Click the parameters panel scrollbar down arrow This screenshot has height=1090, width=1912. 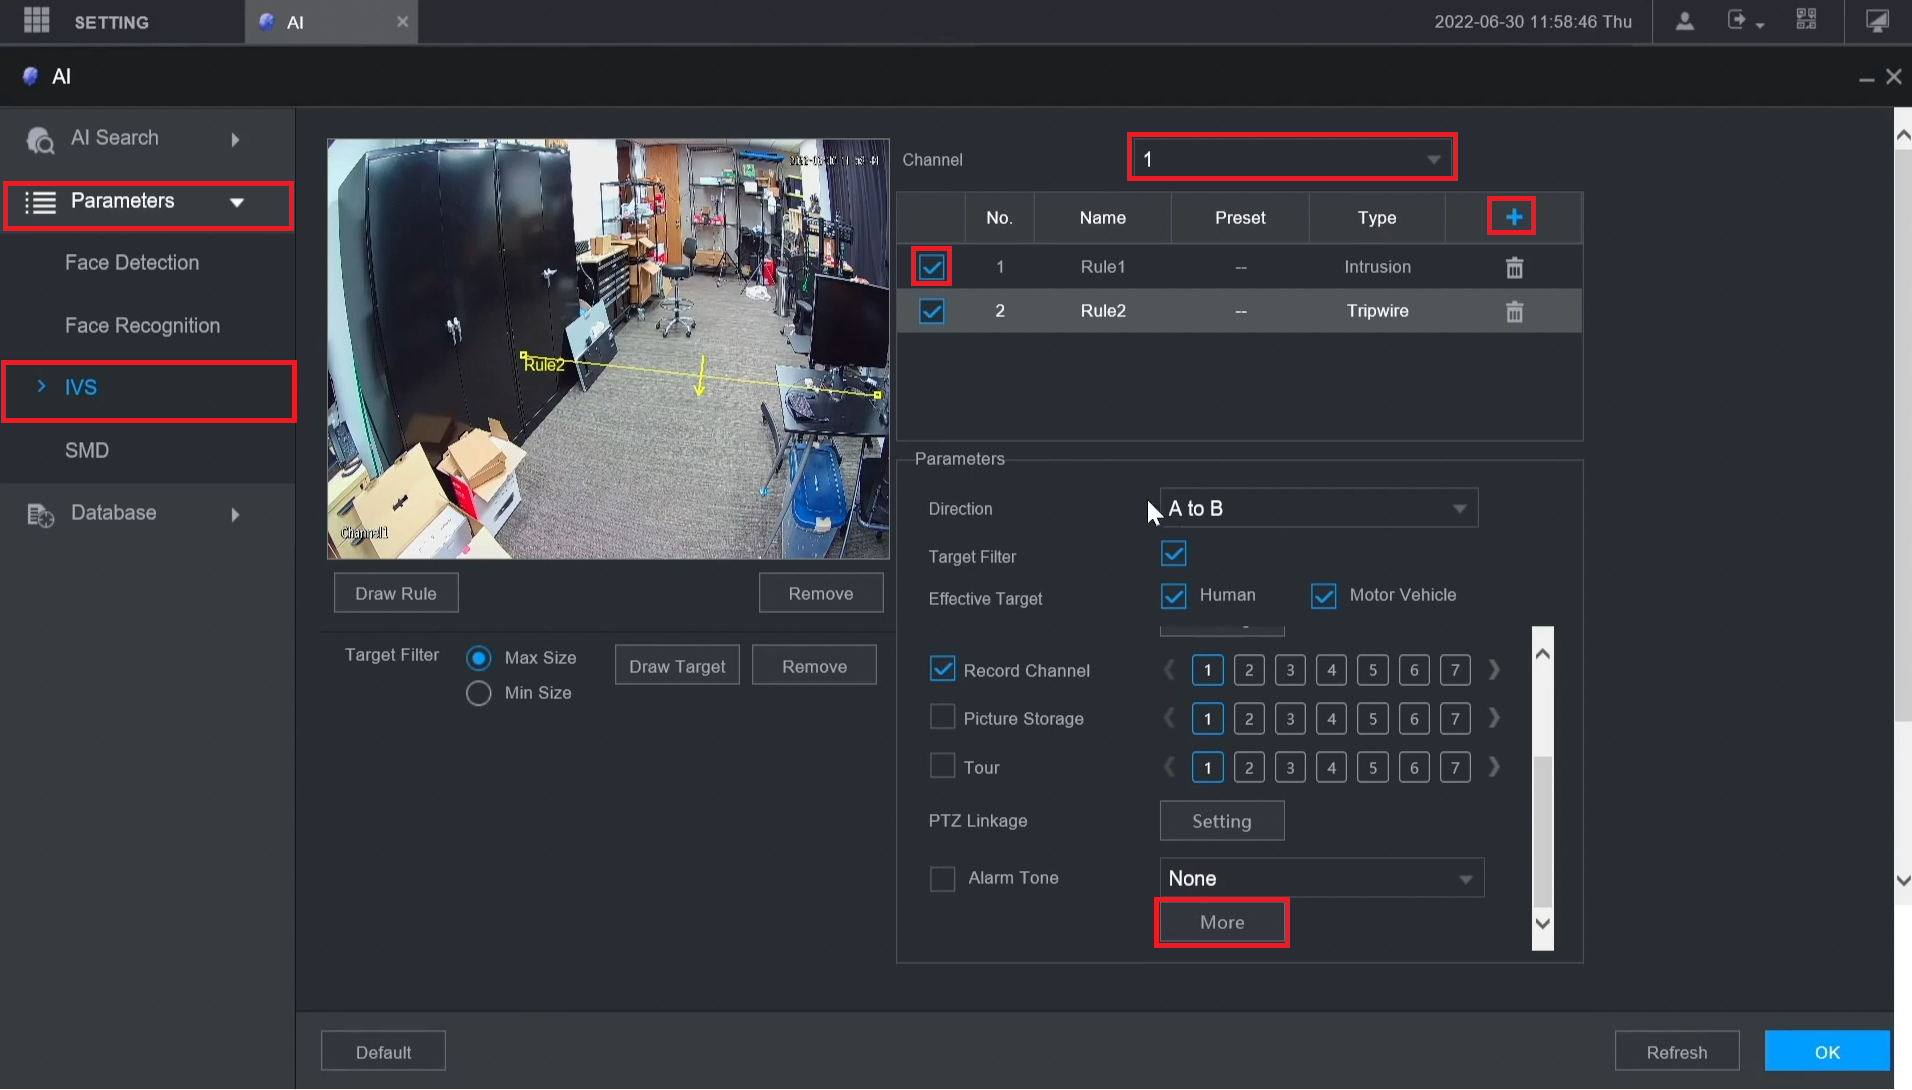click(1542, 924)
